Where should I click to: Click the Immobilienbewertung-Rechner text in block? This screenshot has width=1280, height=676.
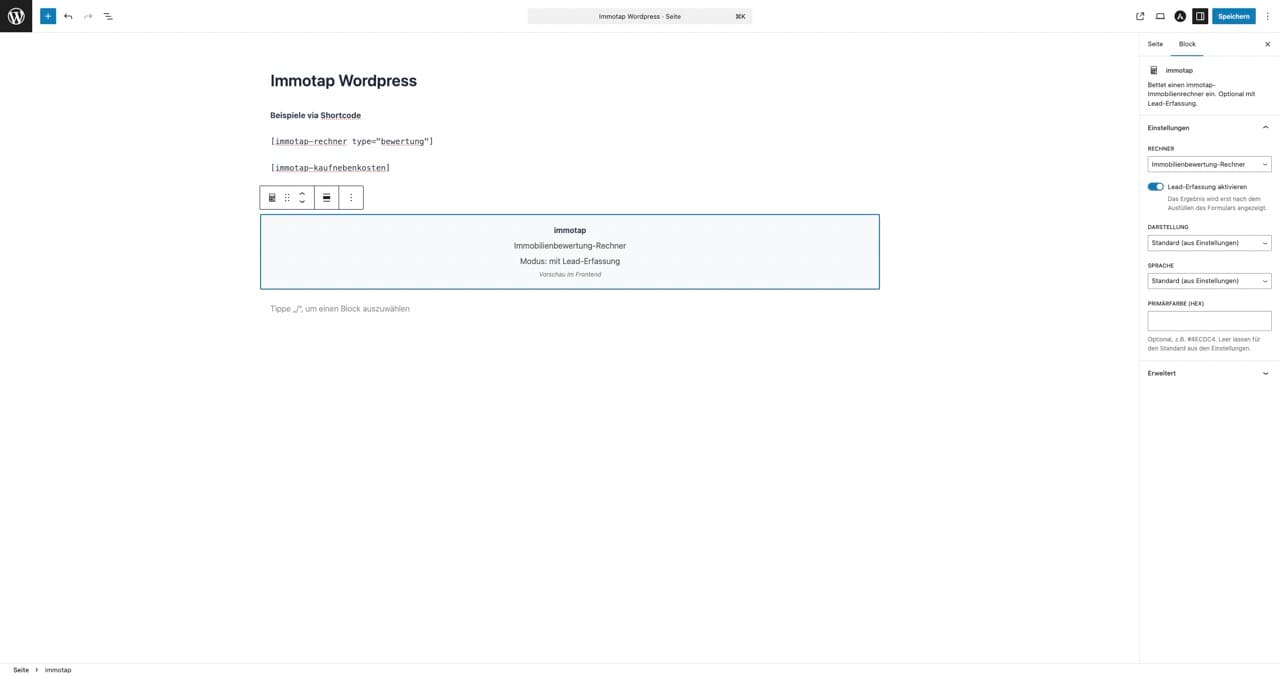tap(570, 245)
